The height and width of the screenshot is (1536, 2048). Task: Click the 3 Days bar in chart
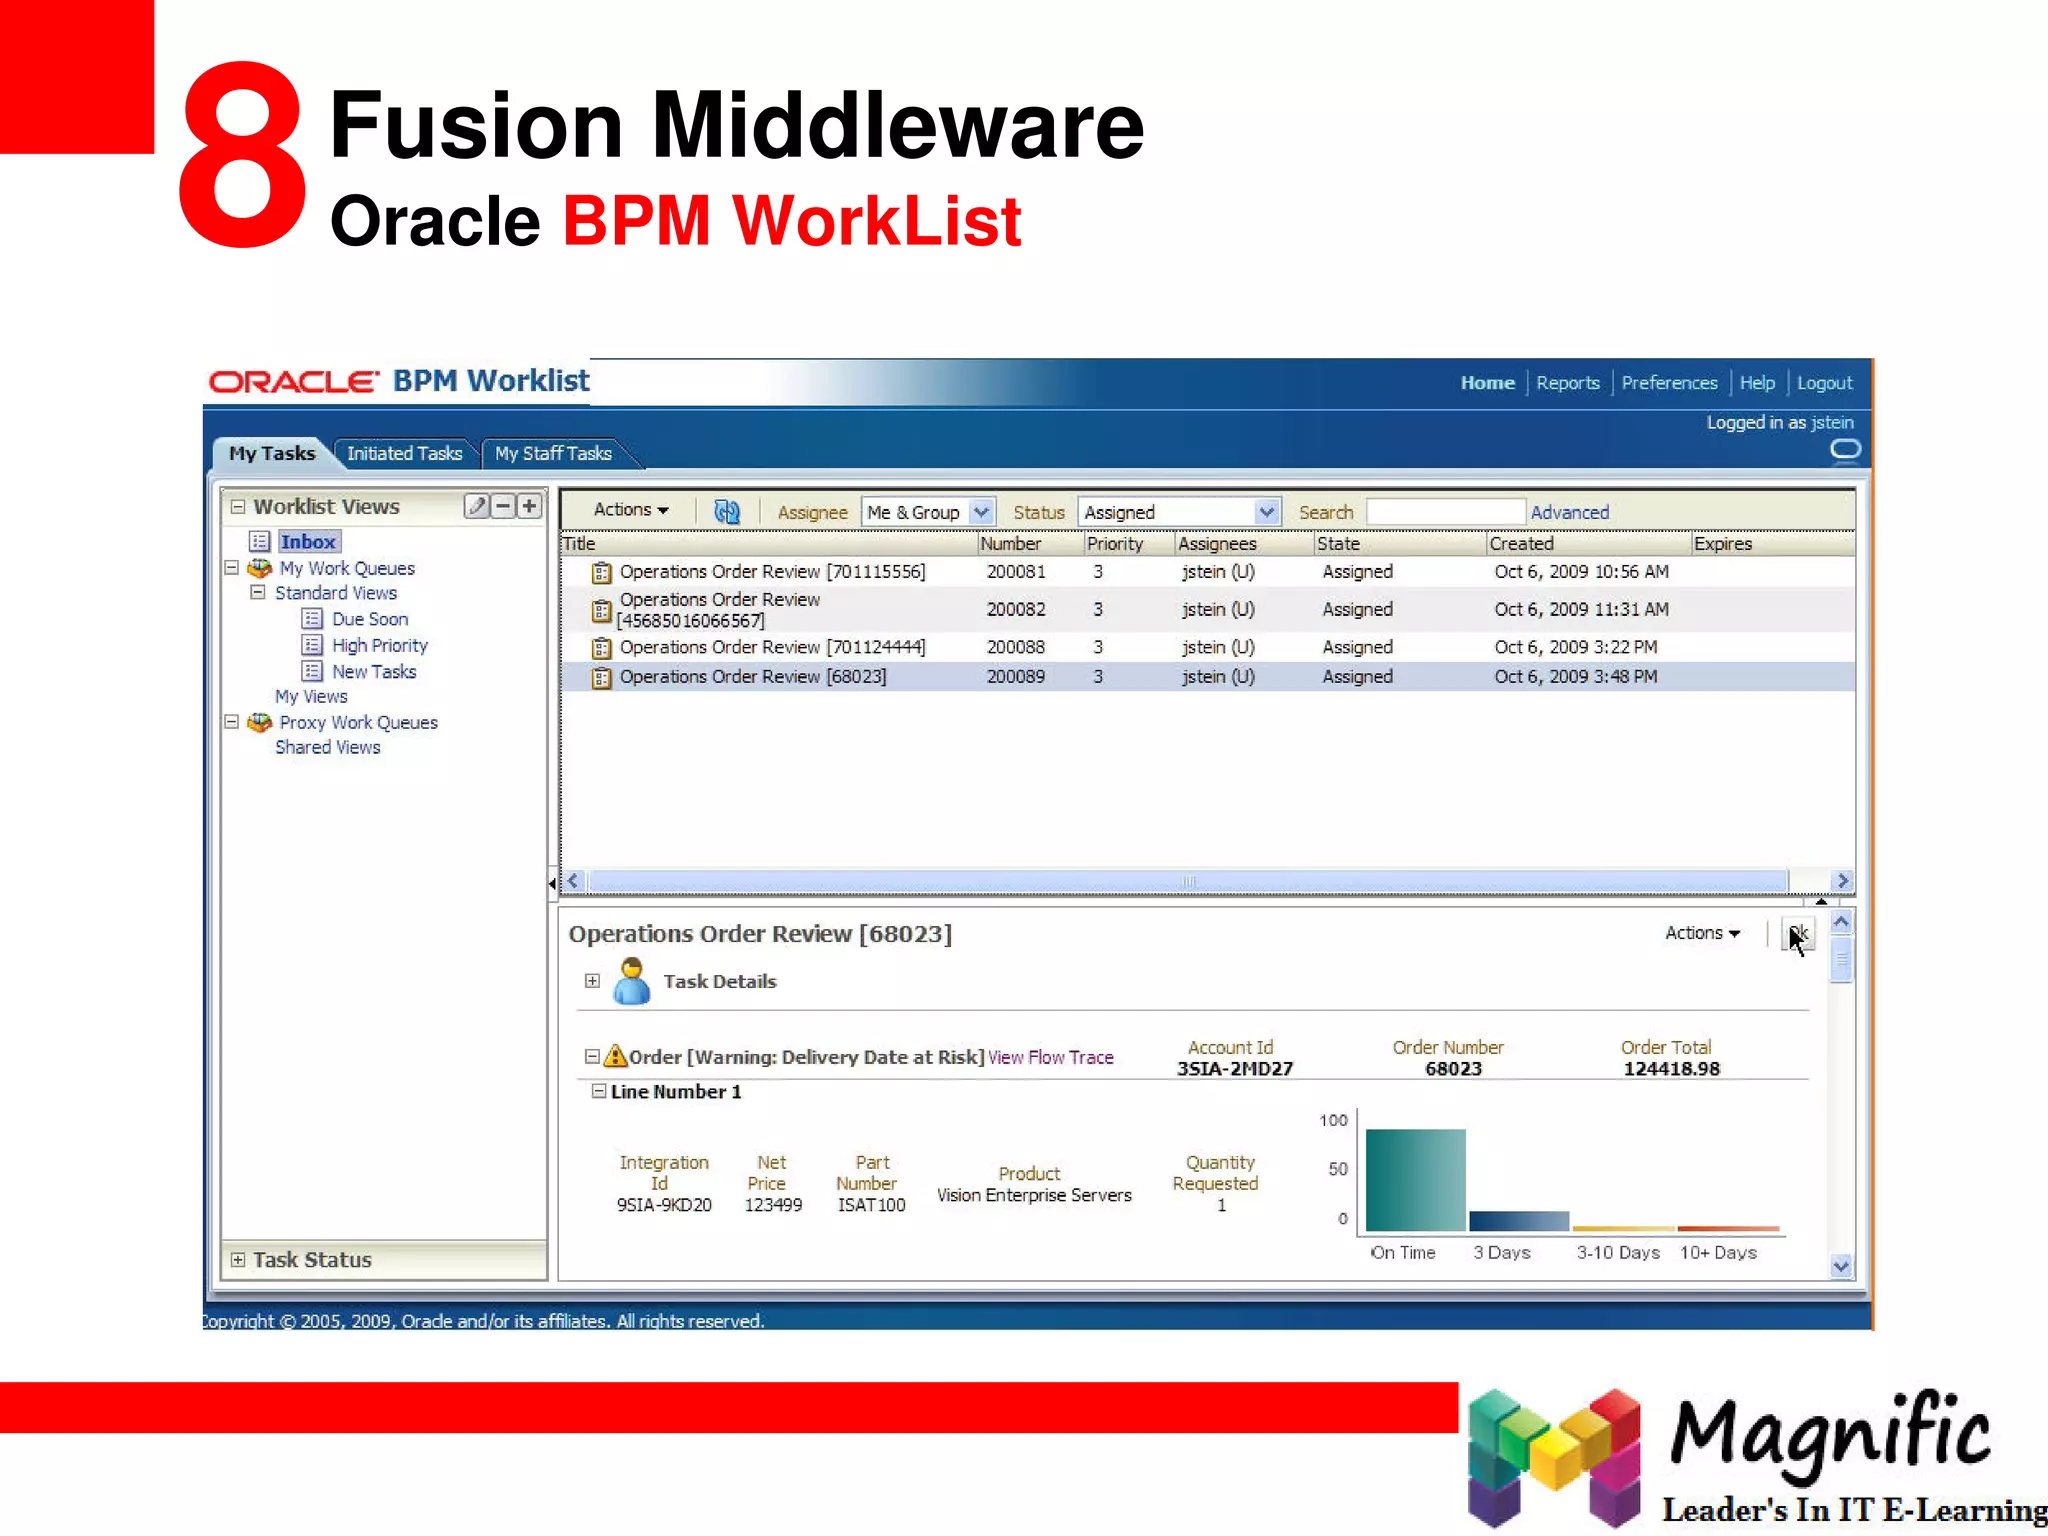(1519, 1221)
